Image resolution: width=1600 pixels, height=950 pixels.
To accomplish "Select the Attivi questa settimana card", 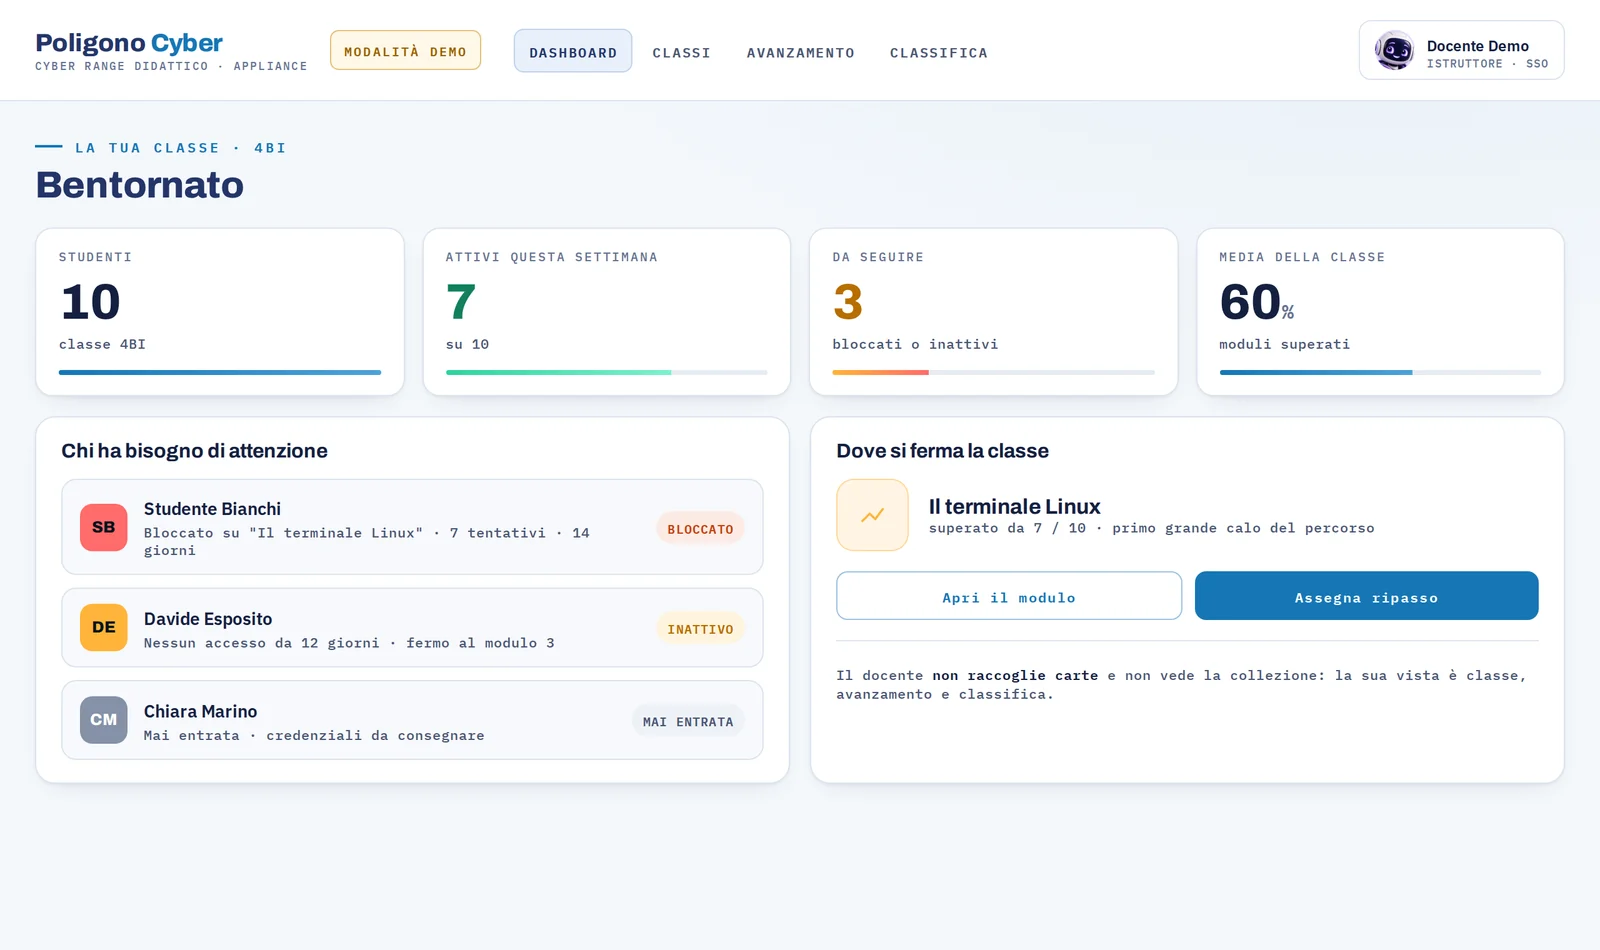I will coord(607,312).
